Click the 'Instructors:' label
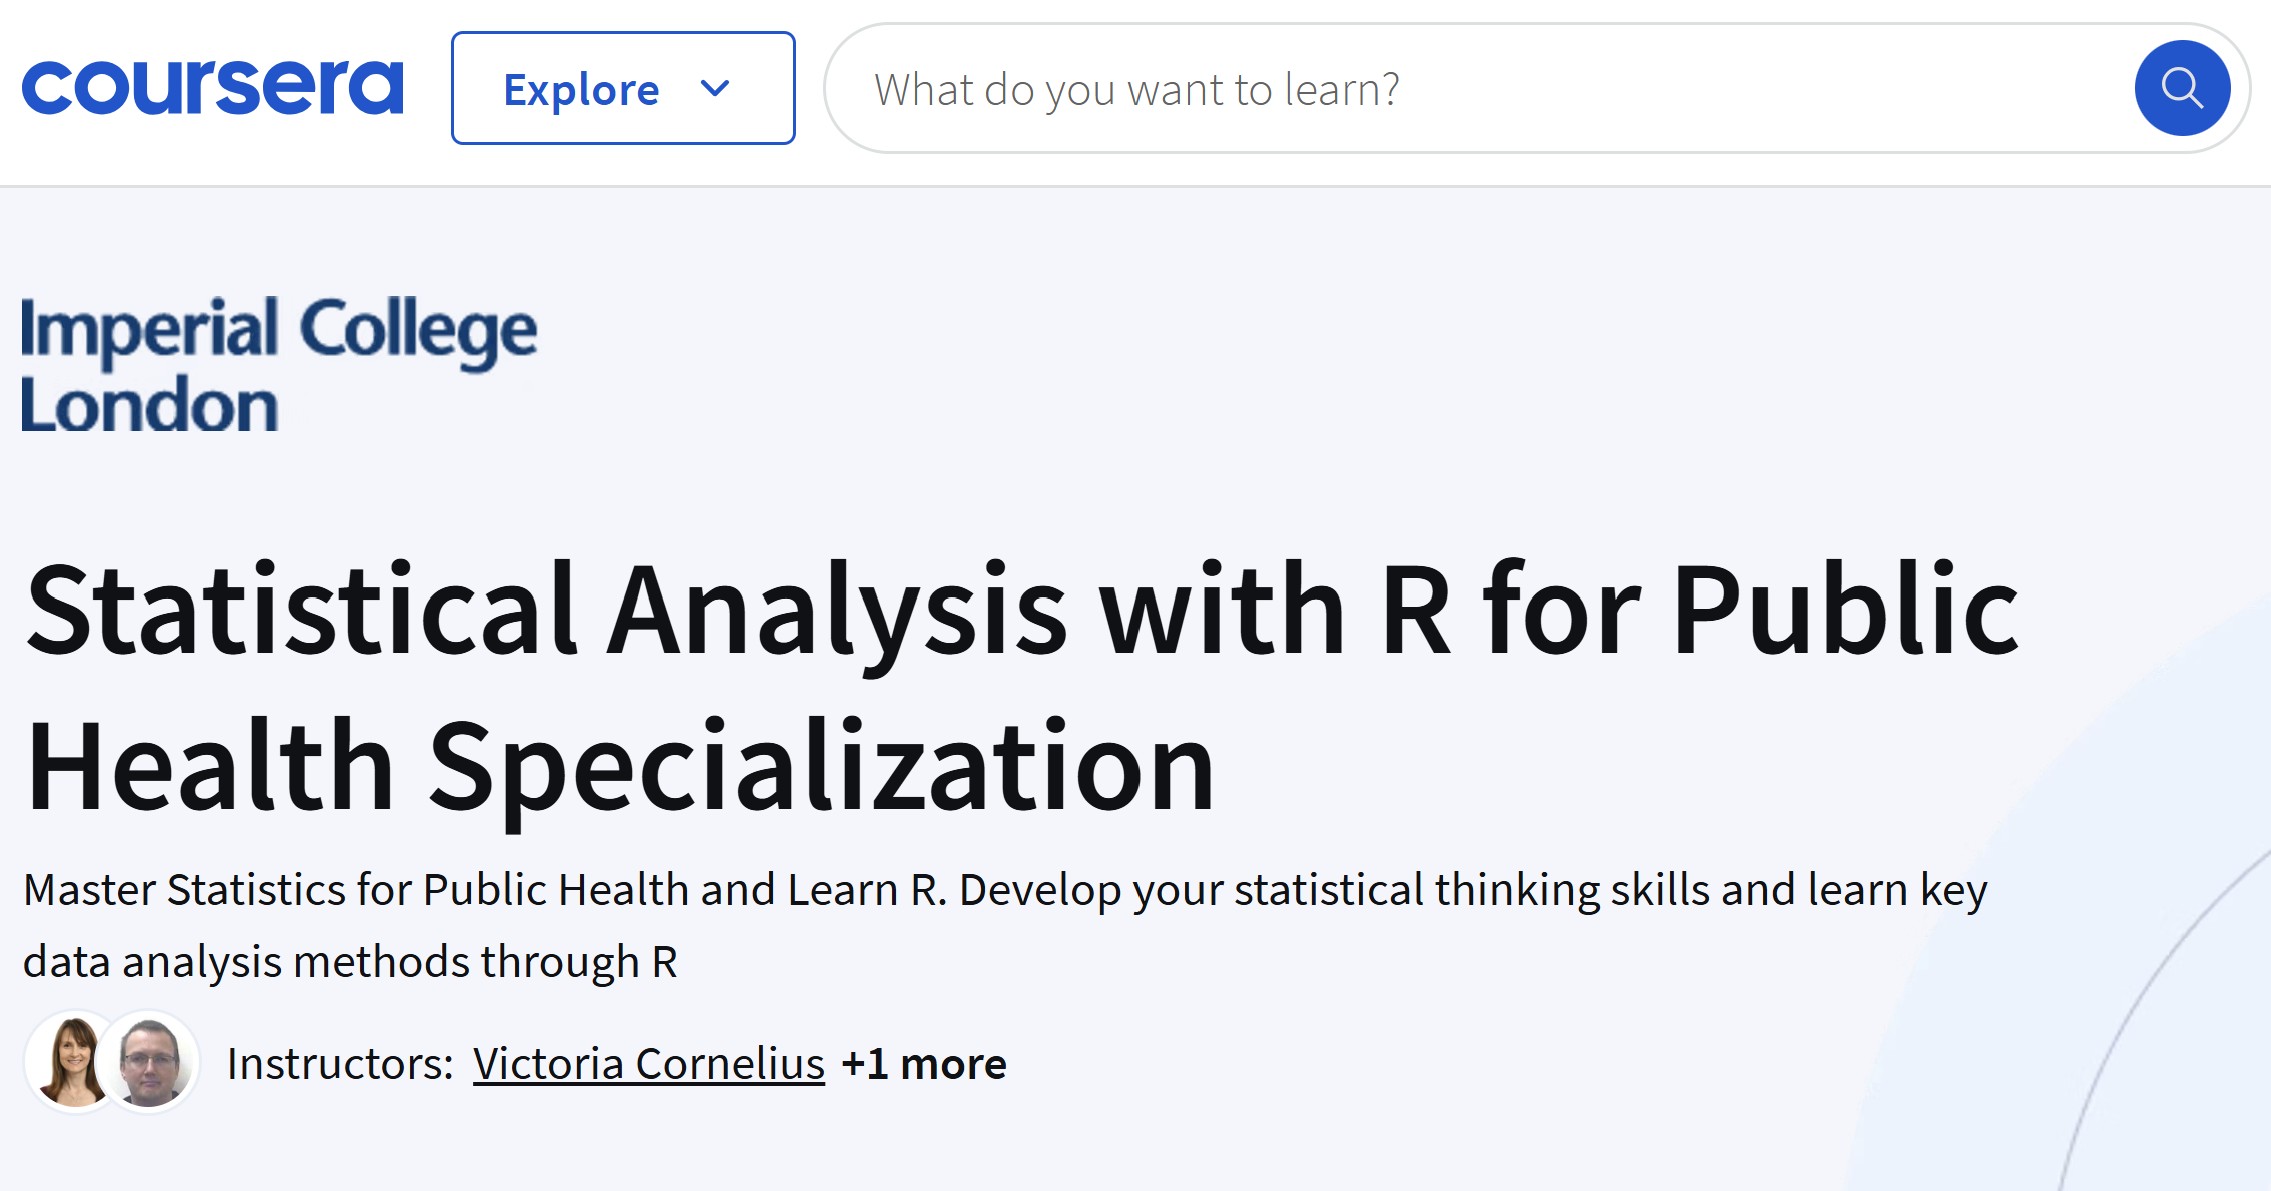 [x=341, y=1064]
